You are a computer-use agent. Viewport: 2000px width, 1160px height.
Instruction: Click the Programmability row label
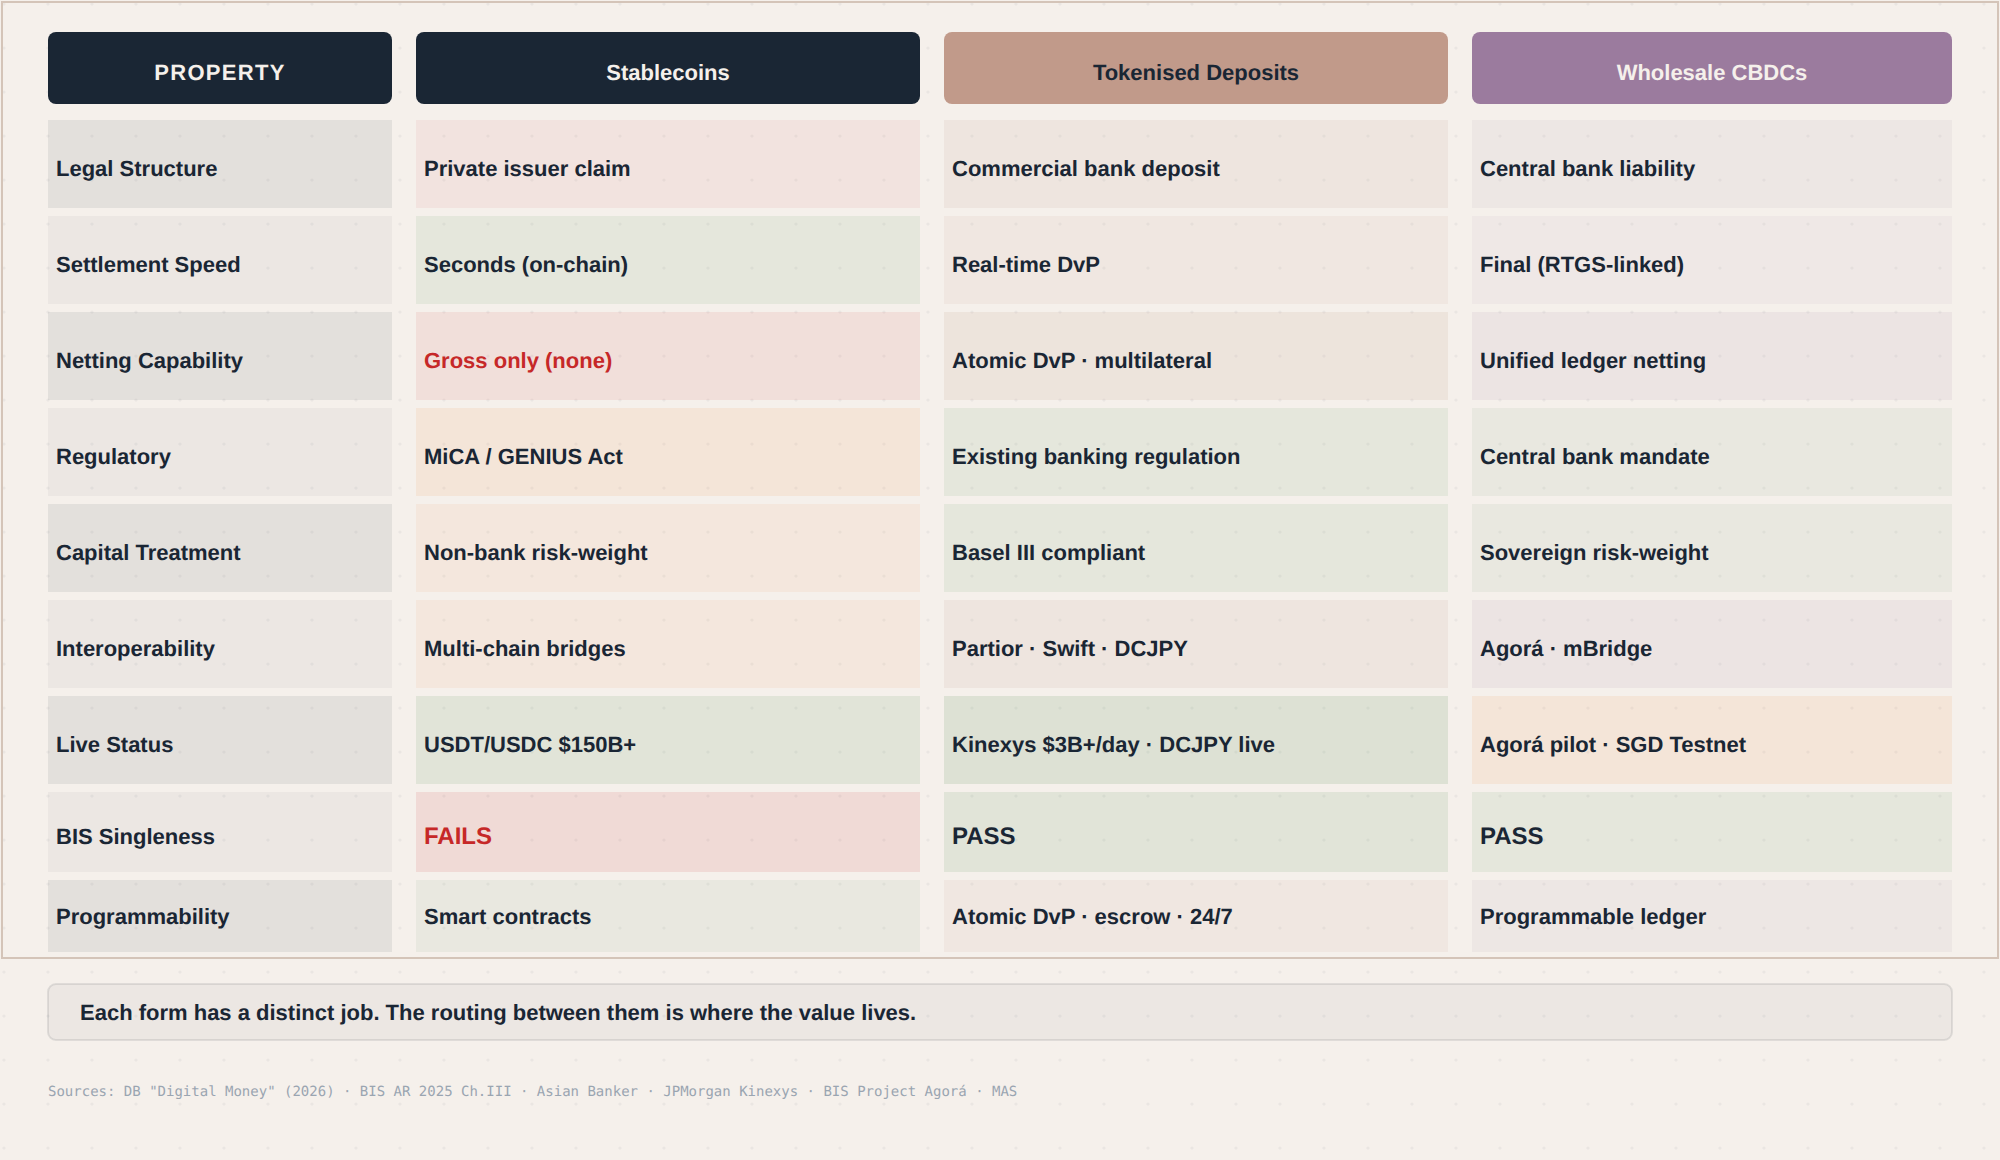220,916
